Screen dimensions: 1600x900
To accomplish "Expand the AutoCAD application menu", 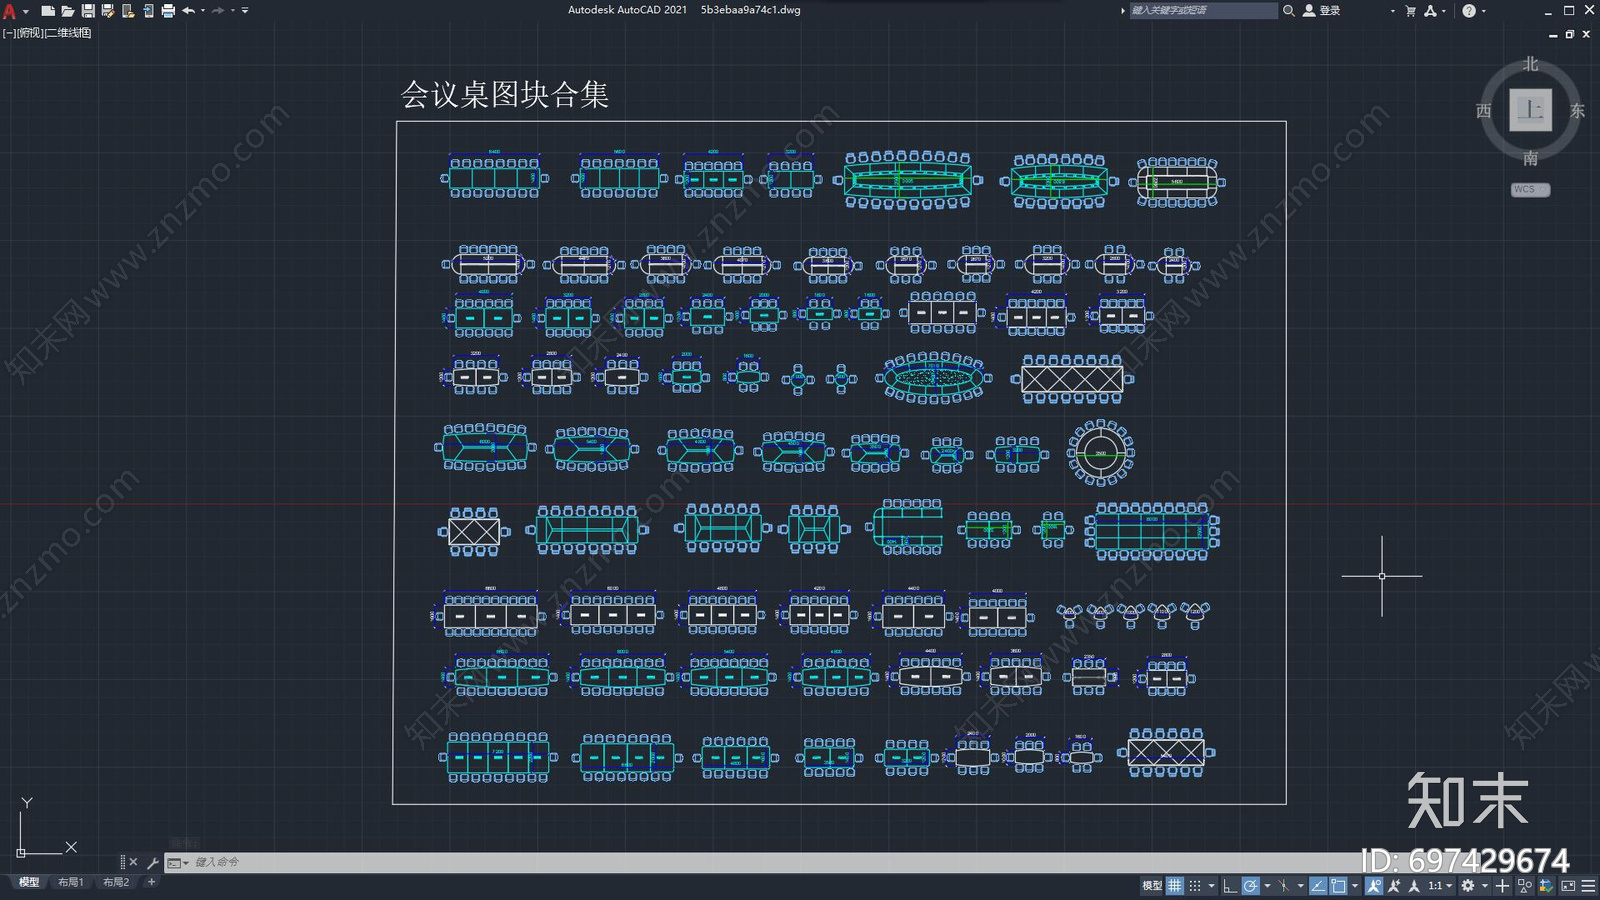I will (x=10, y=11).
